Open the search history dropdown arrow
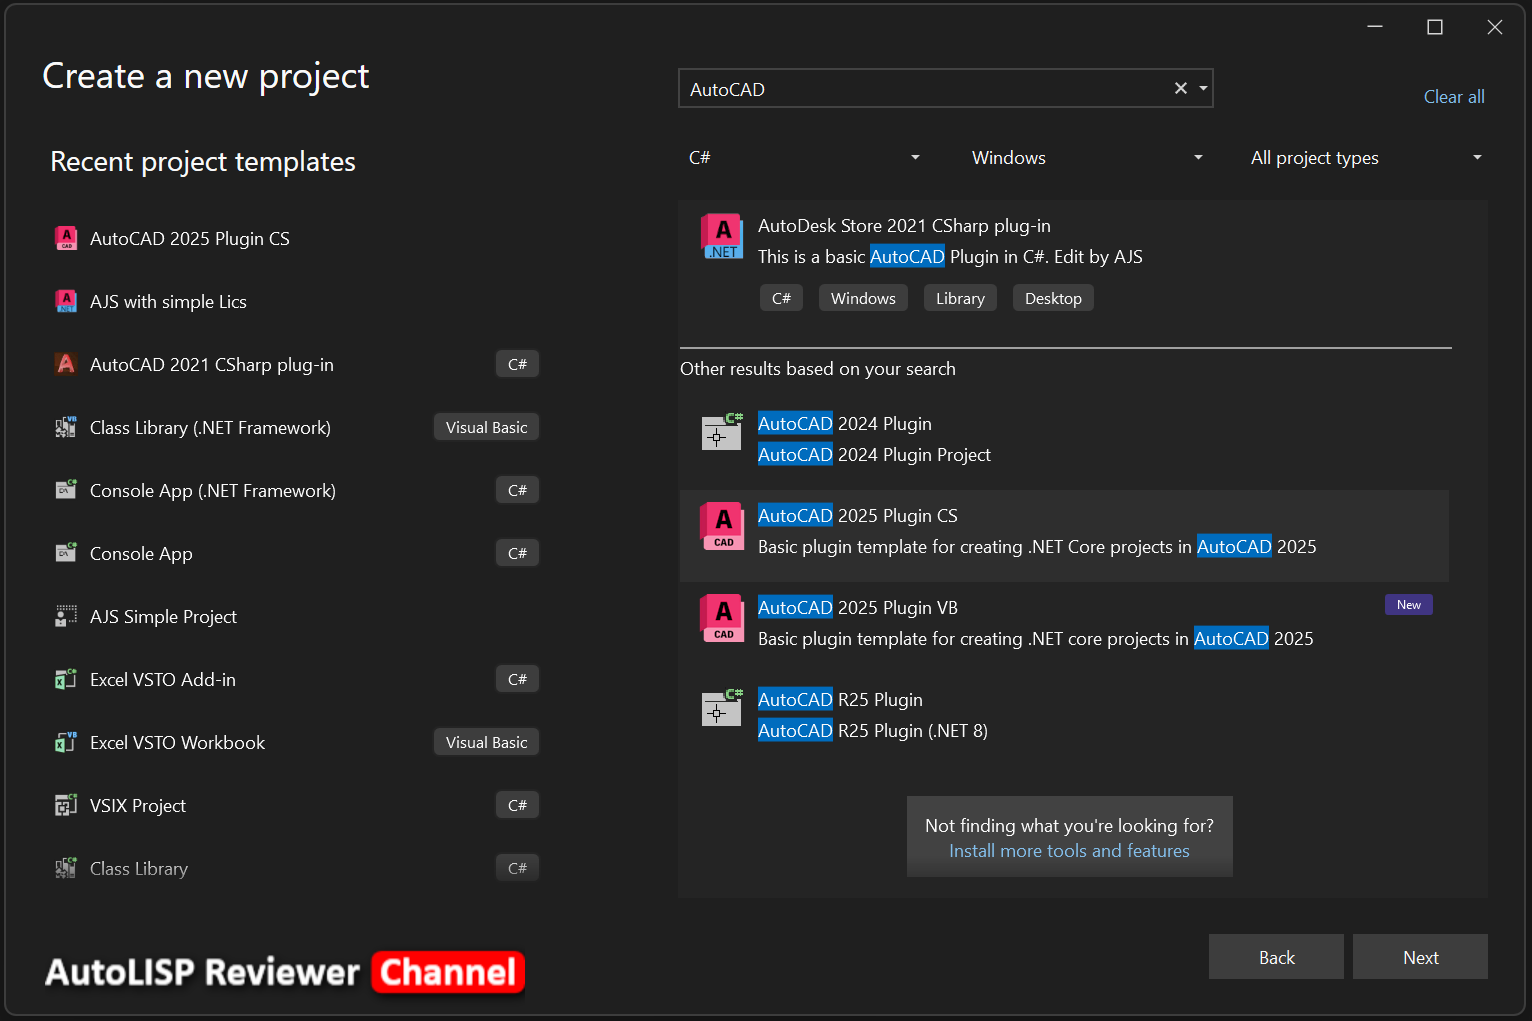 point(1203,88)
